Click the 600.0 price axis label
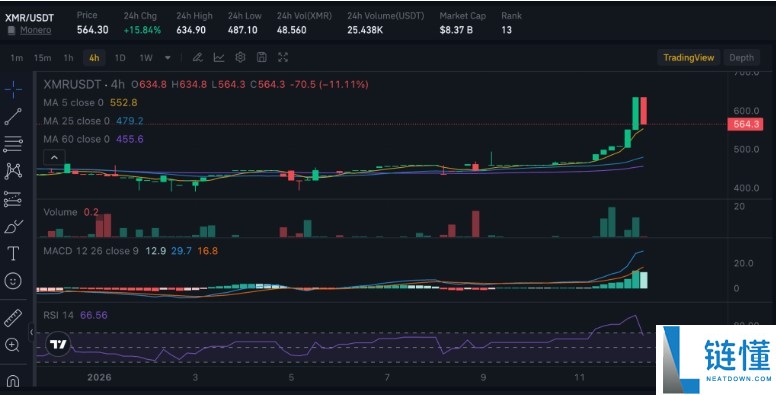 pos(746,110)
